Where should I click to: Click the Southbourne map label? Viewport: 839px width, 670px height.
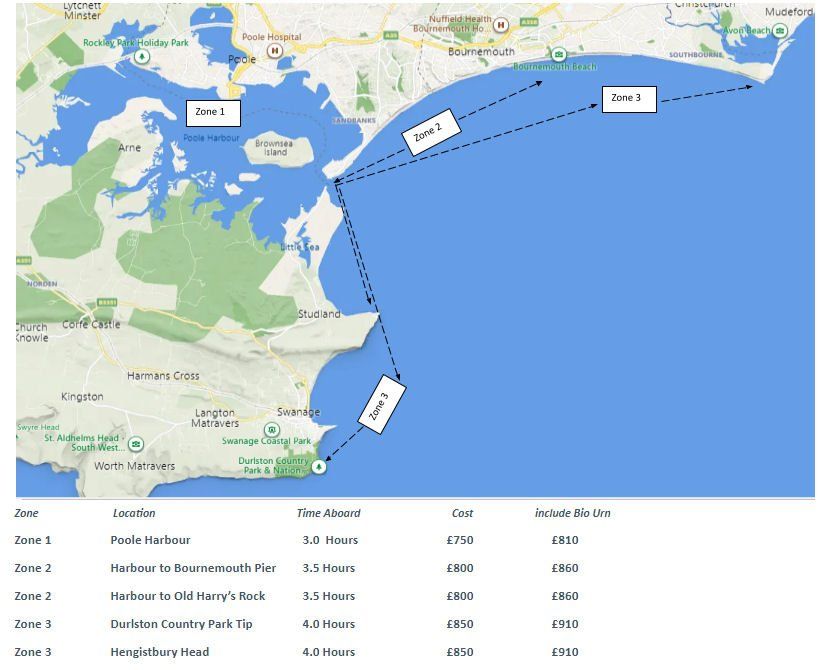pos(696,55)
